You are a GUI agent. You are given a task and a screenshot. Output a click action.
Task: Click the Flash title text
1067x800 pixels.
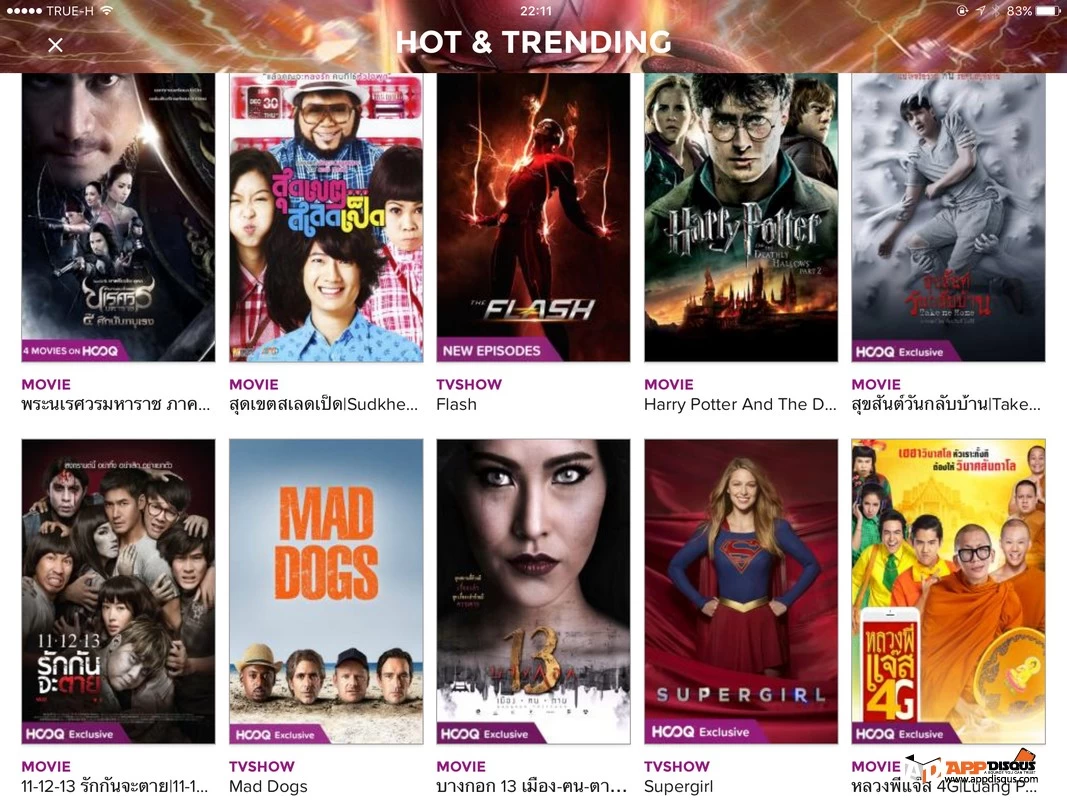click(456, 404)
